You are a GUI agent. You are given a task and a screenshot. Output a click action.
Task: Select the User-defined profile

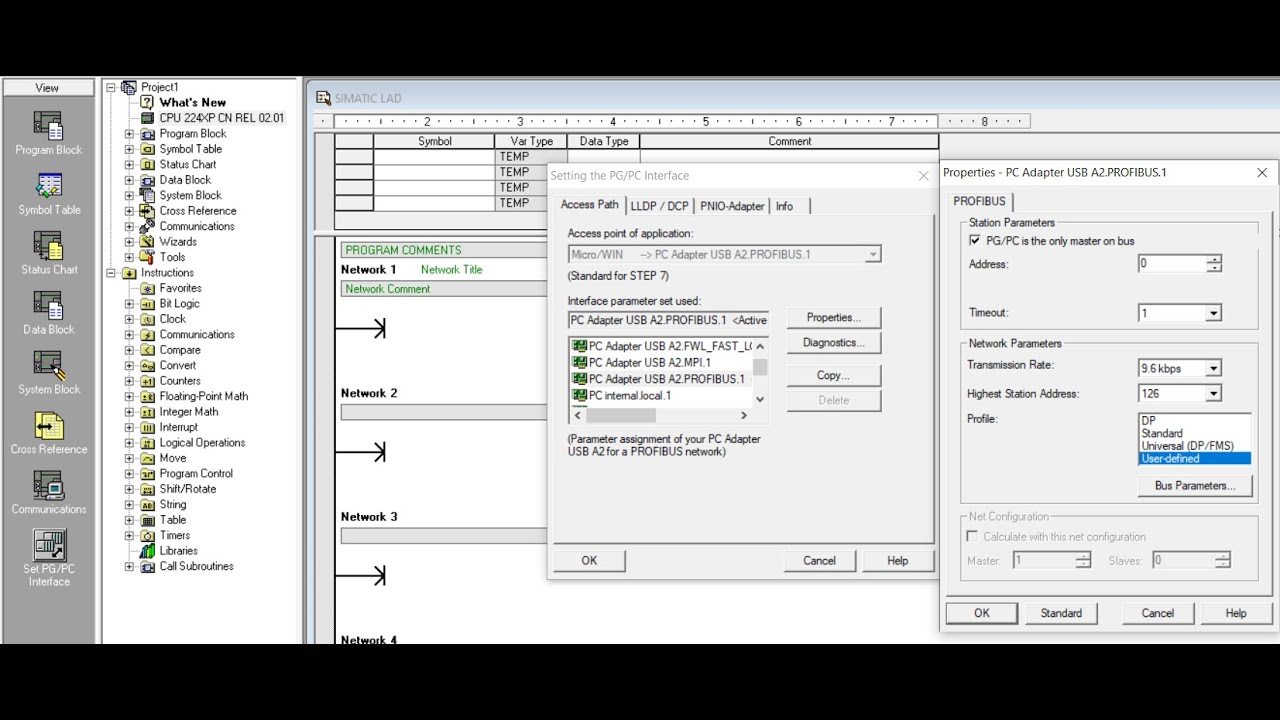pyautogui.click(x=1195, y=459)
